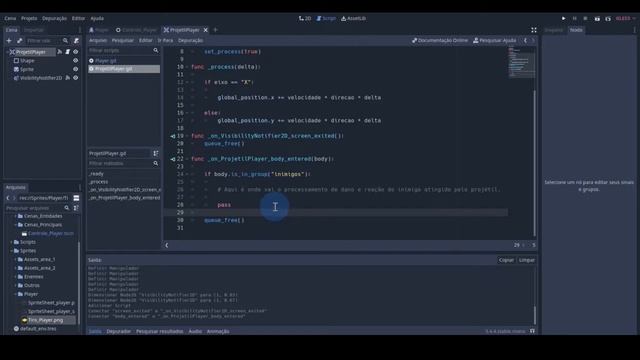Switch to the Importar dock tab
Viewport: 640px width, 360px height.
33,30
